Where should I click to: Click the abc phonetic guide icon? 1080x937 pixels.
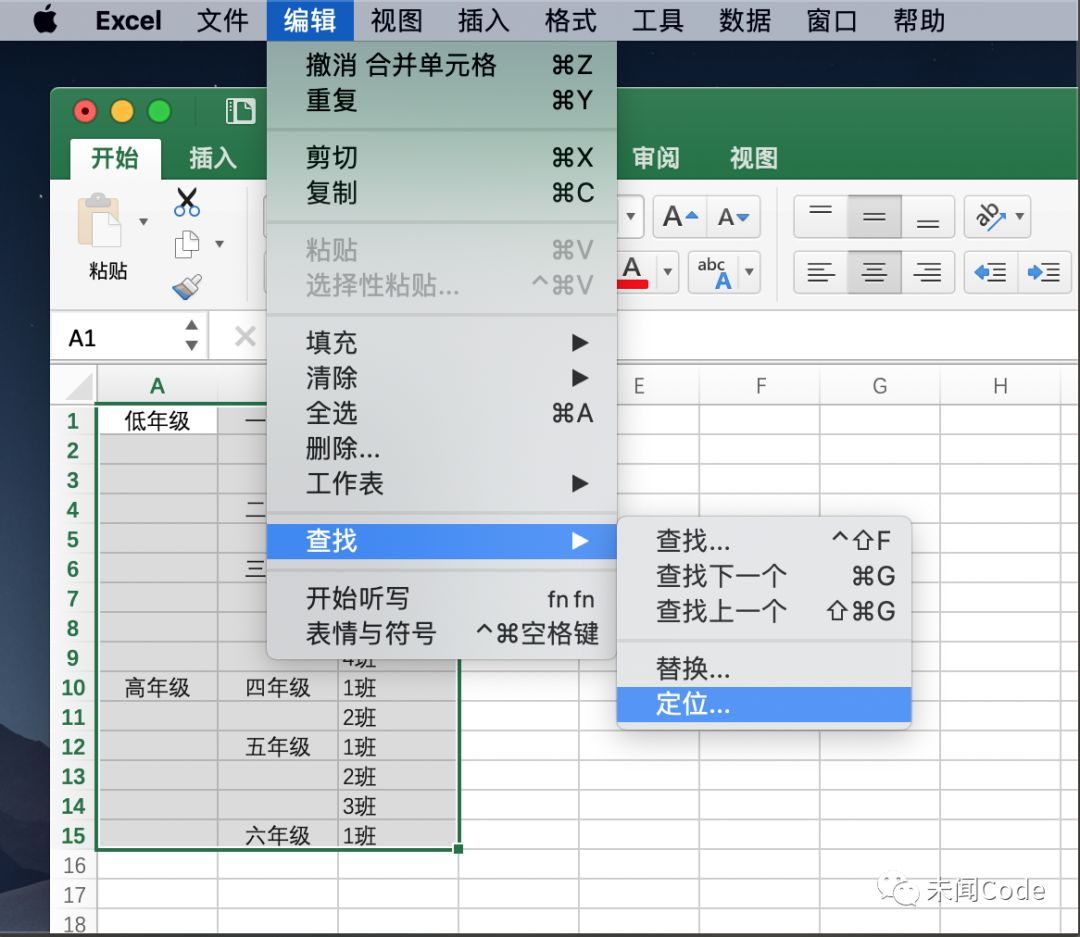click(714, 272)
